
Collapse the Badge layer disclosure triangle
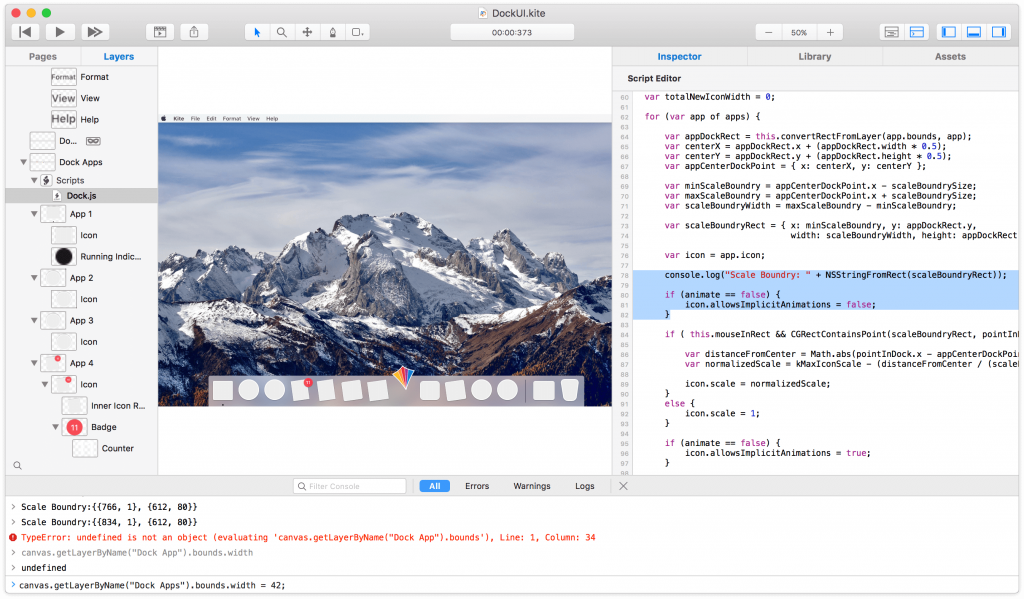[x=55, y=427]
